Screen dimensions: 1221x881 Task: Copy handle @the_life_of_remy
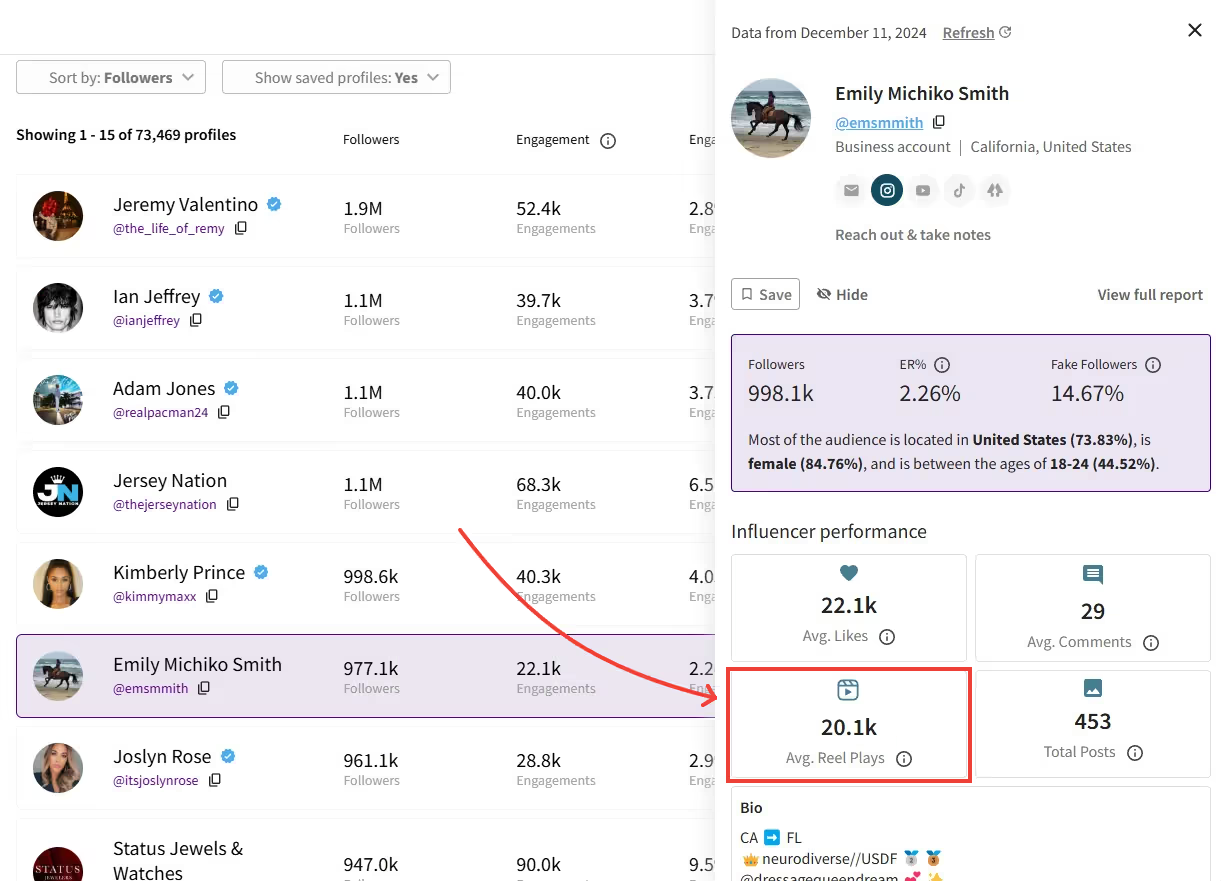[x=241, y=228]
